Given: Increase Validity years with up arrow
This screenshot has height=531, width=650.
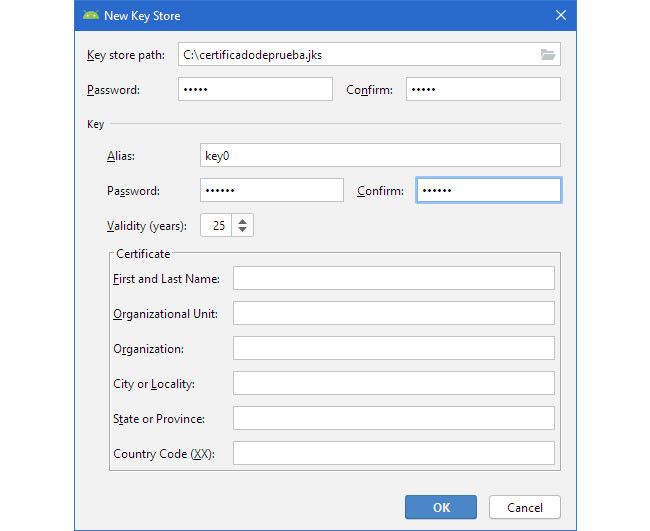Looking at the screenshot, I should tap(243, 221).
